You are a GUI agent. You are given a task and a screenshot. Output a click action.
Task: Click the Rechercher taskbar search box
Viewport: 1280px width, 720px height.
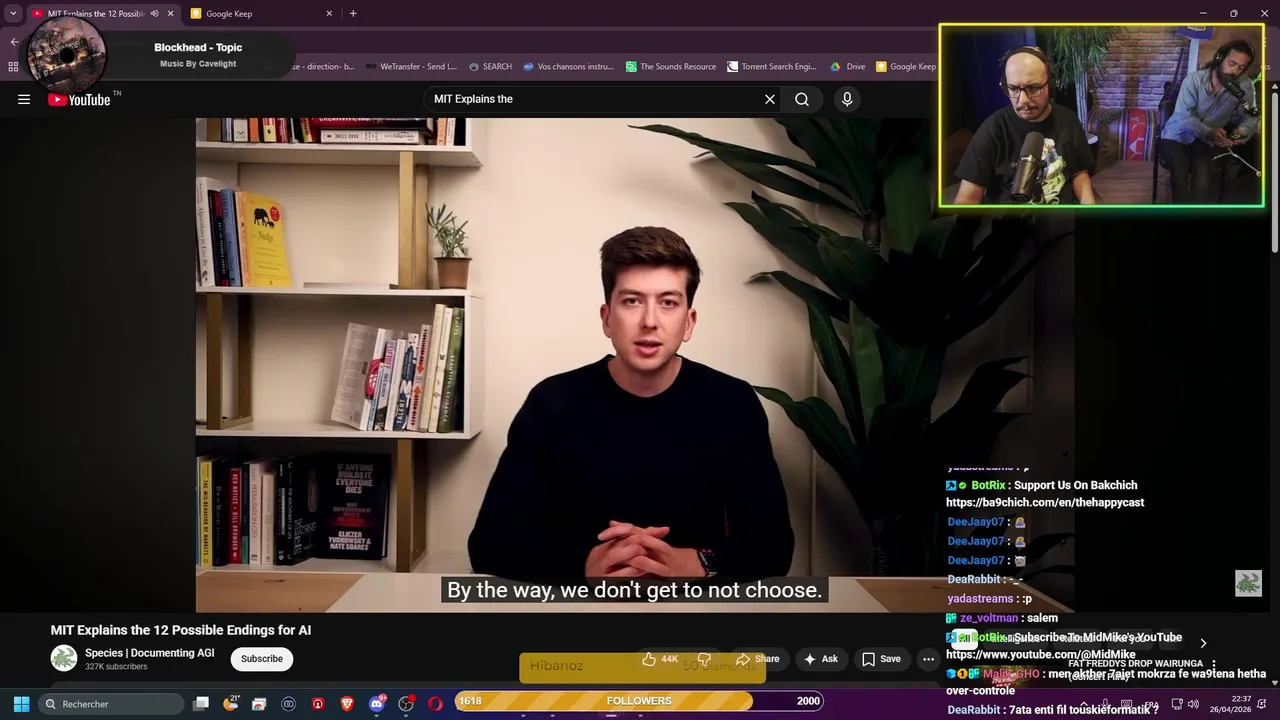point(110,704)
